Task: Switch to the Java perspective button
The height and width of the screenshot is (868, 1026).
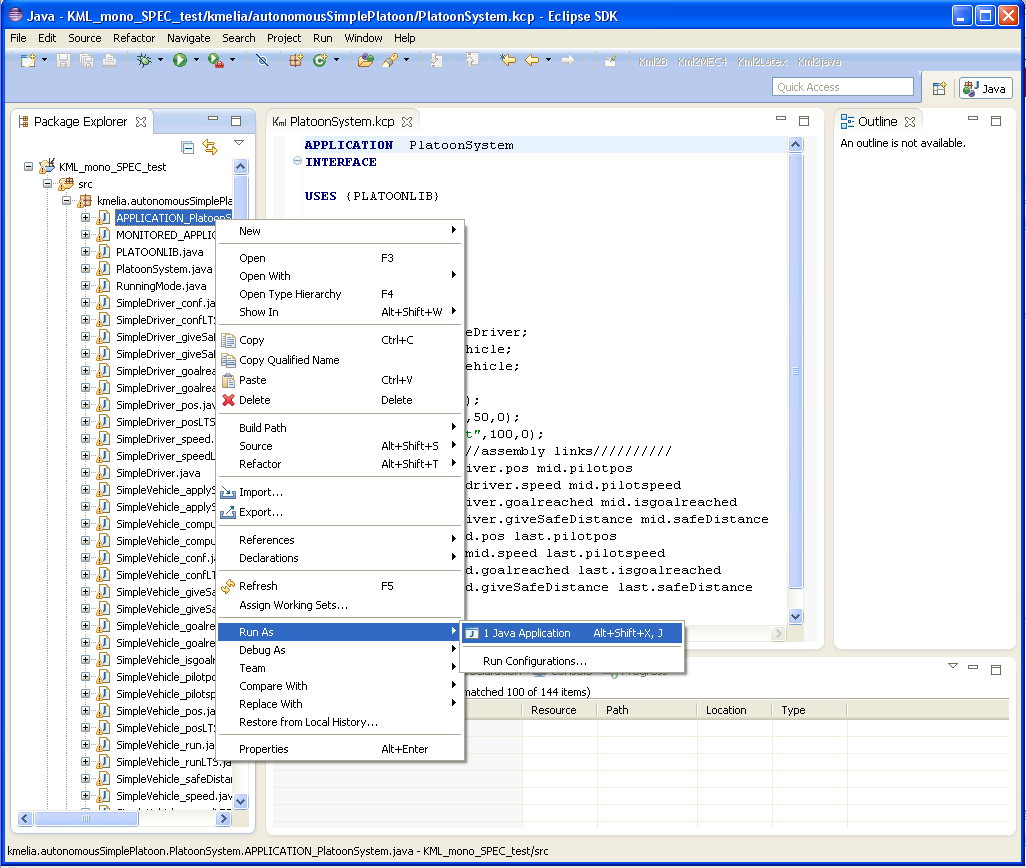Action: 985,88
